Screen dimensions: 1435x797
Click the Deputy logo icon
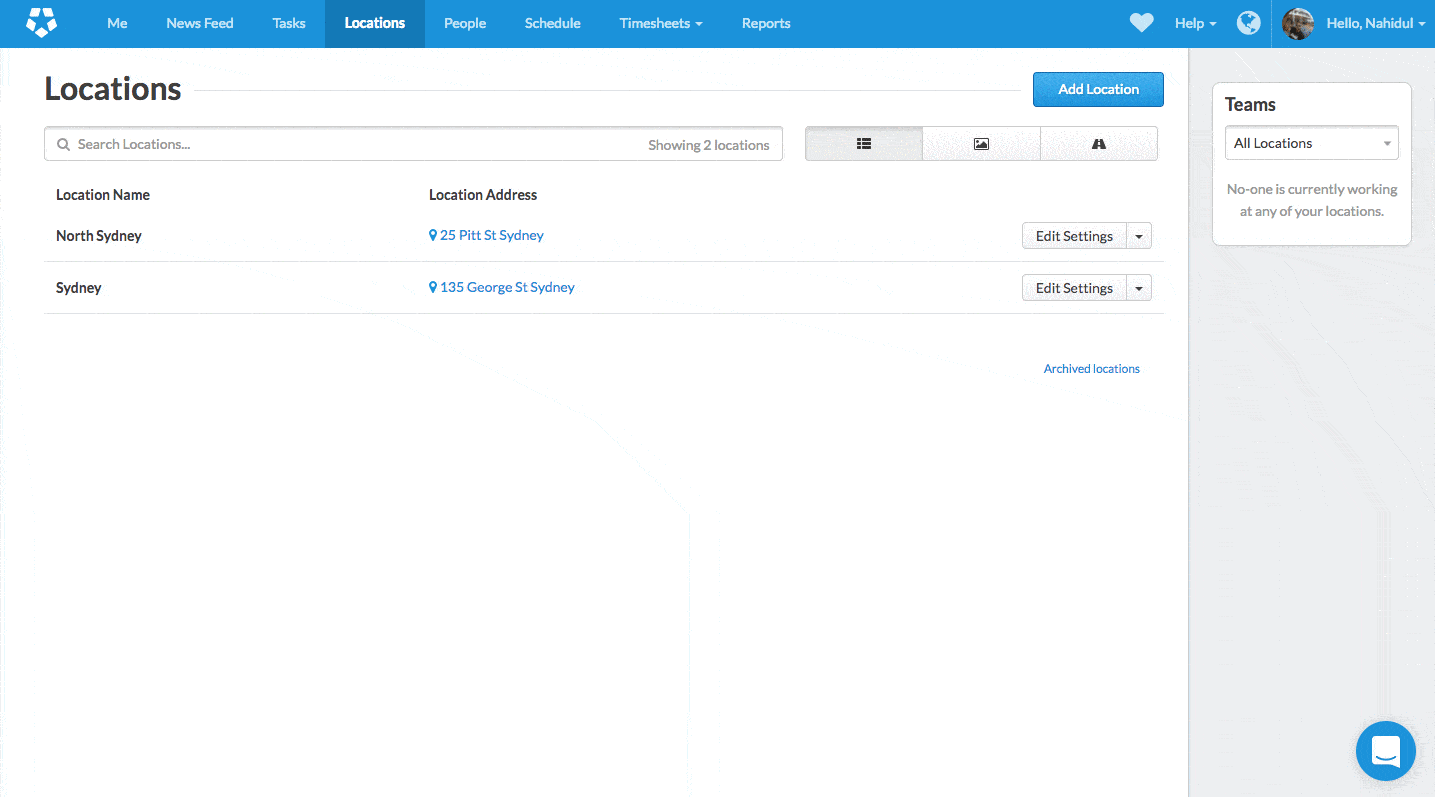[x=41, y=23]
